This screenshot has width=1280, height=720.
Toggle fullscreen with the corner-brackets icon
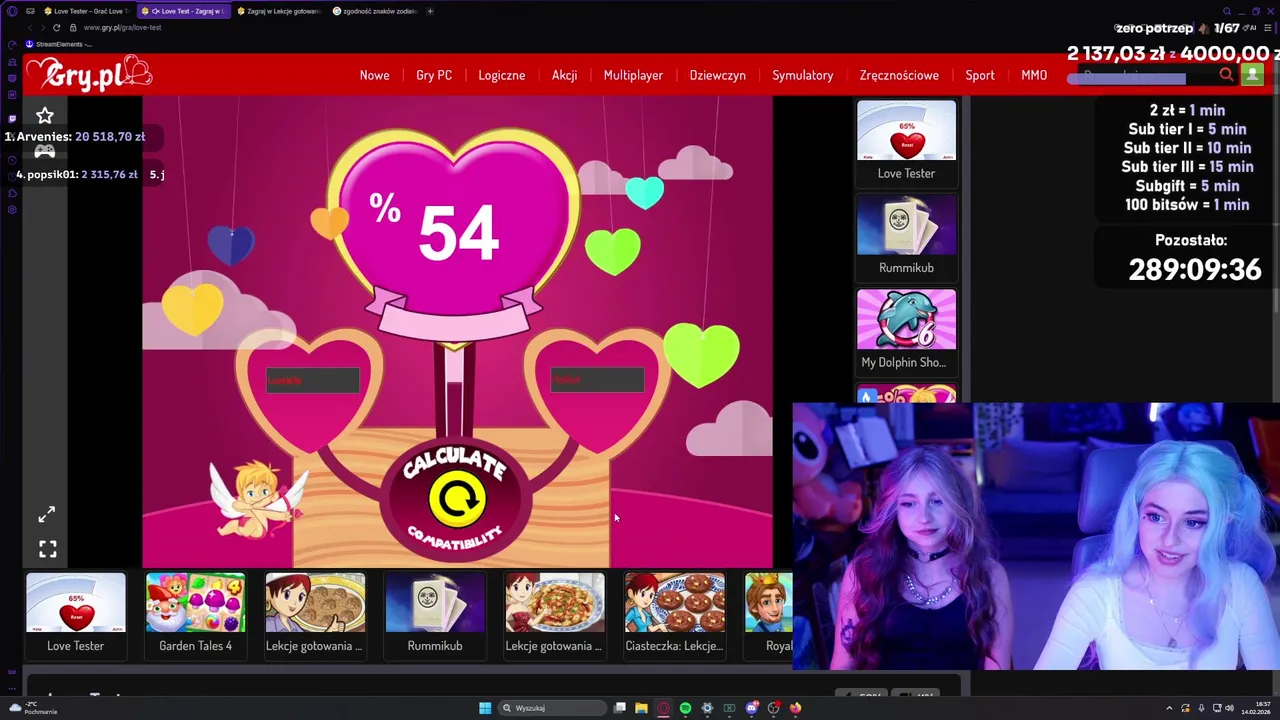47,549
